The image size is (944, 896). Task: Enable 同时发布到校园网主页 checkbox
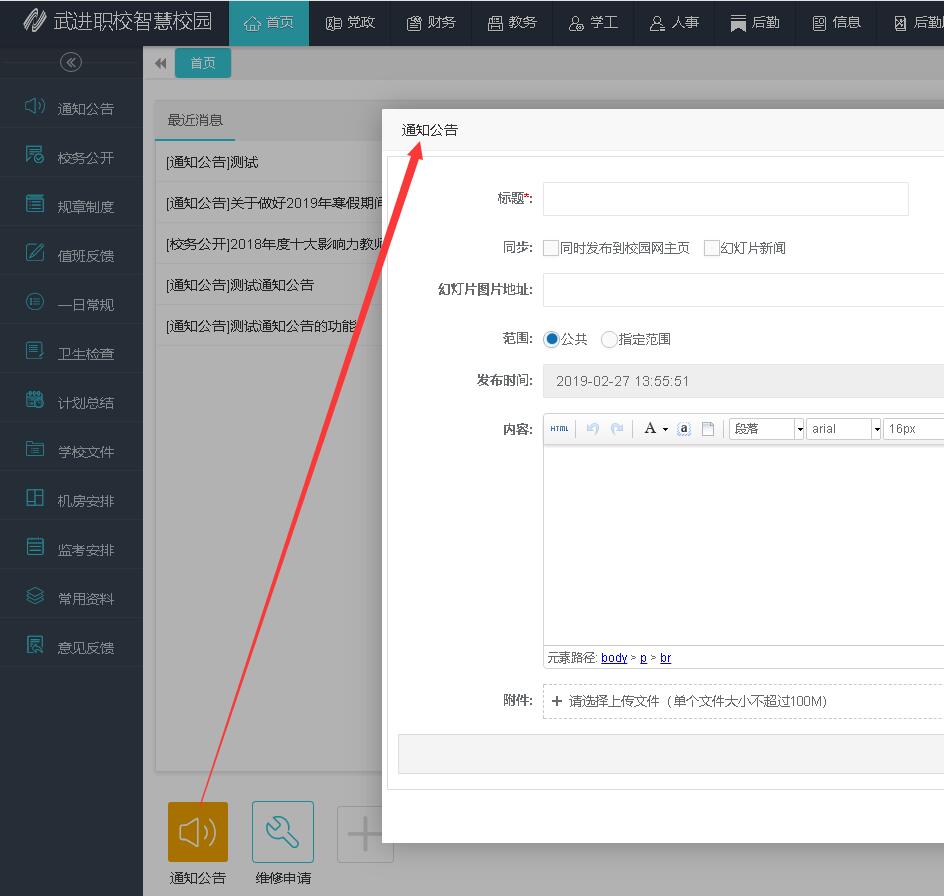point(550,248)
